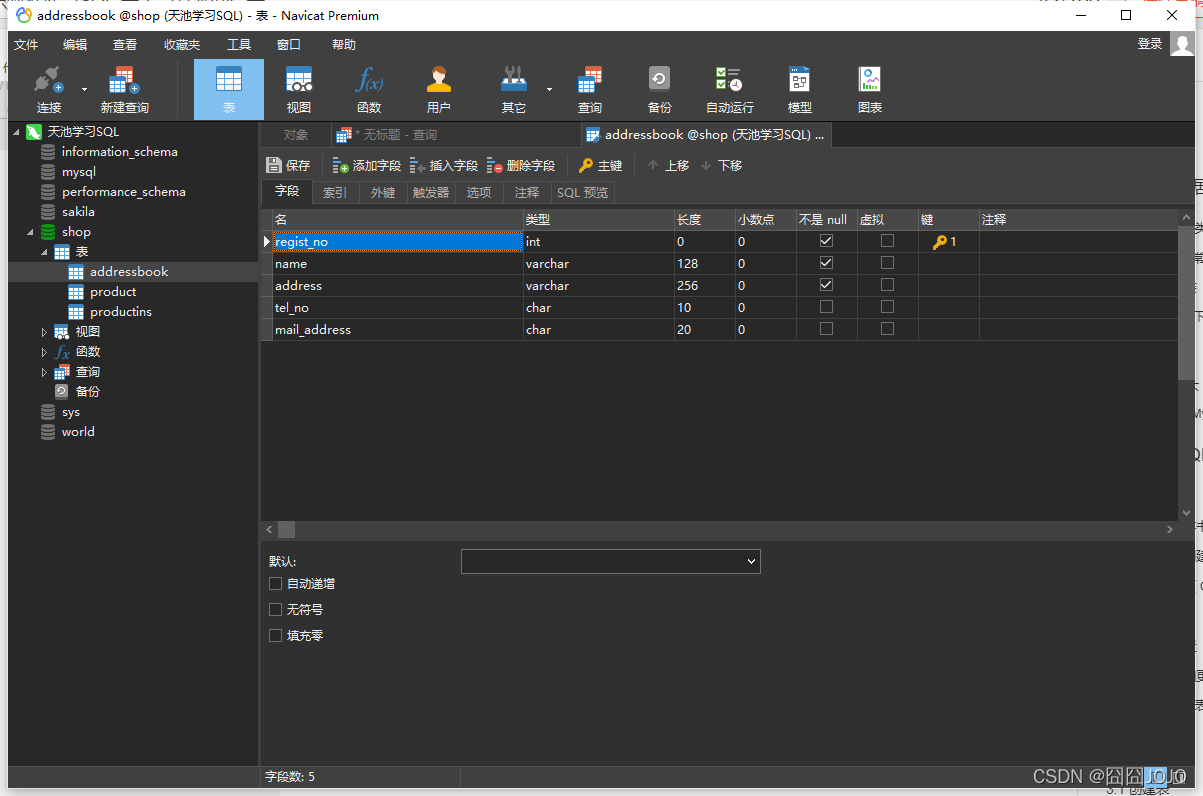Screen dimensions: 1203x796
Task: Enable the 无符号 unsigned checkbox
Action: [276, 610]
